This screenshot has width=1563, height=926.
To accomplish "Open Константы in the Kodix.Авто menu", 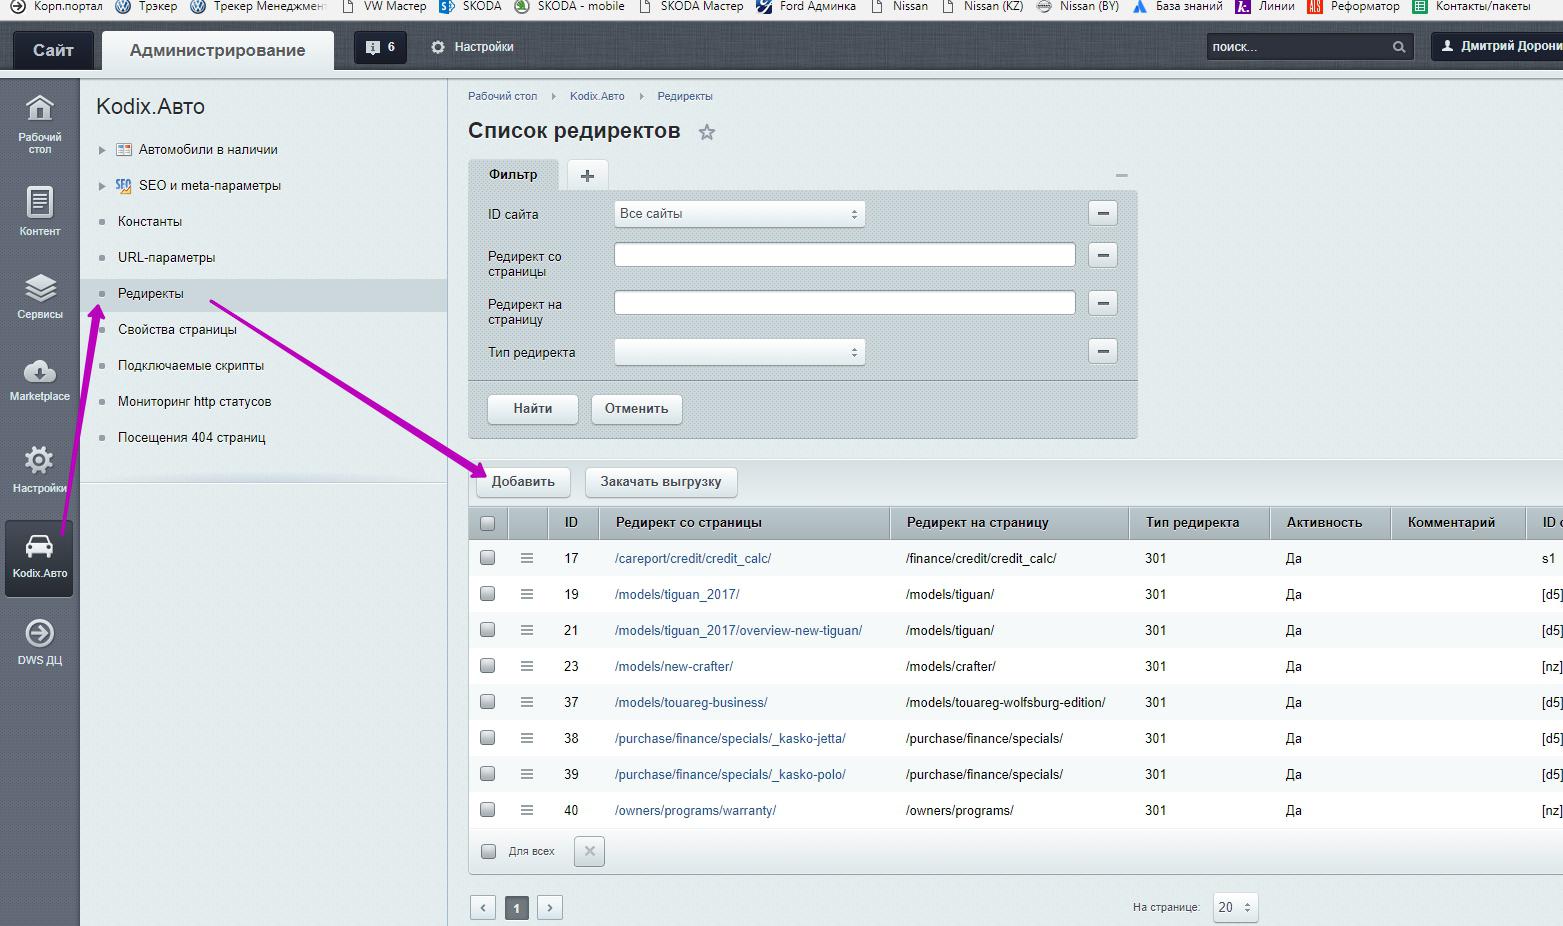I will tap(150, 221).
